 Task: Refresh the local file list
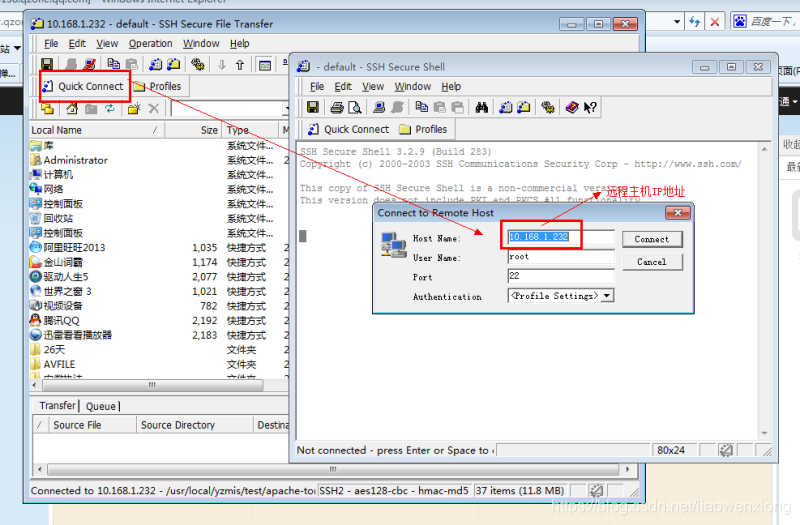pyautogui.click(x=110, y=108)
